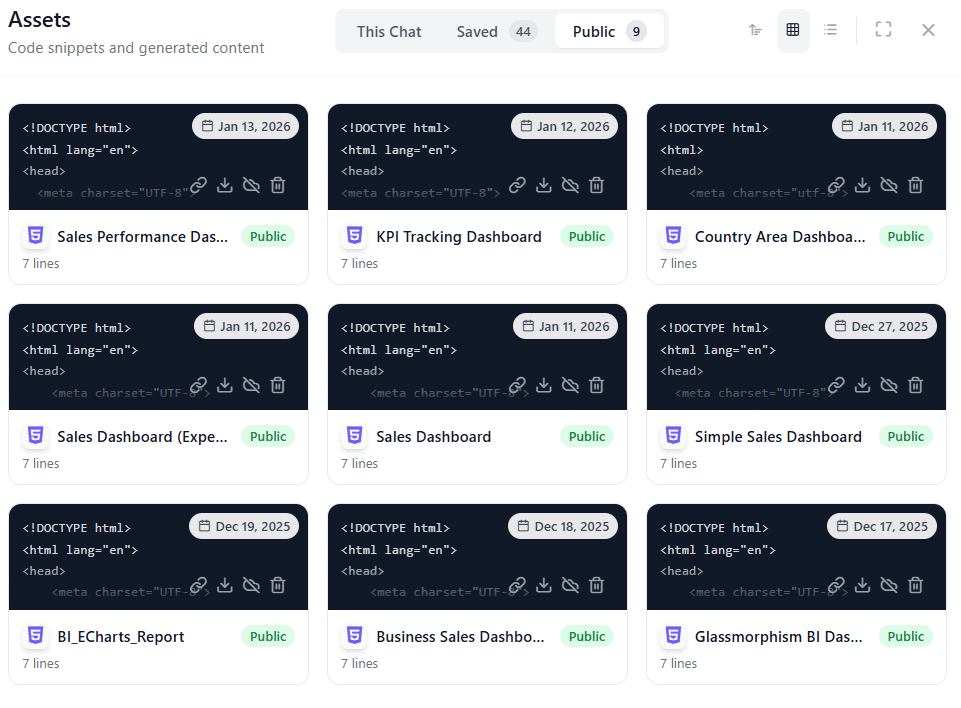Switch to the This Chat tab
The height and width of the screenshot is (708, 961).
[x=389, y=31]
